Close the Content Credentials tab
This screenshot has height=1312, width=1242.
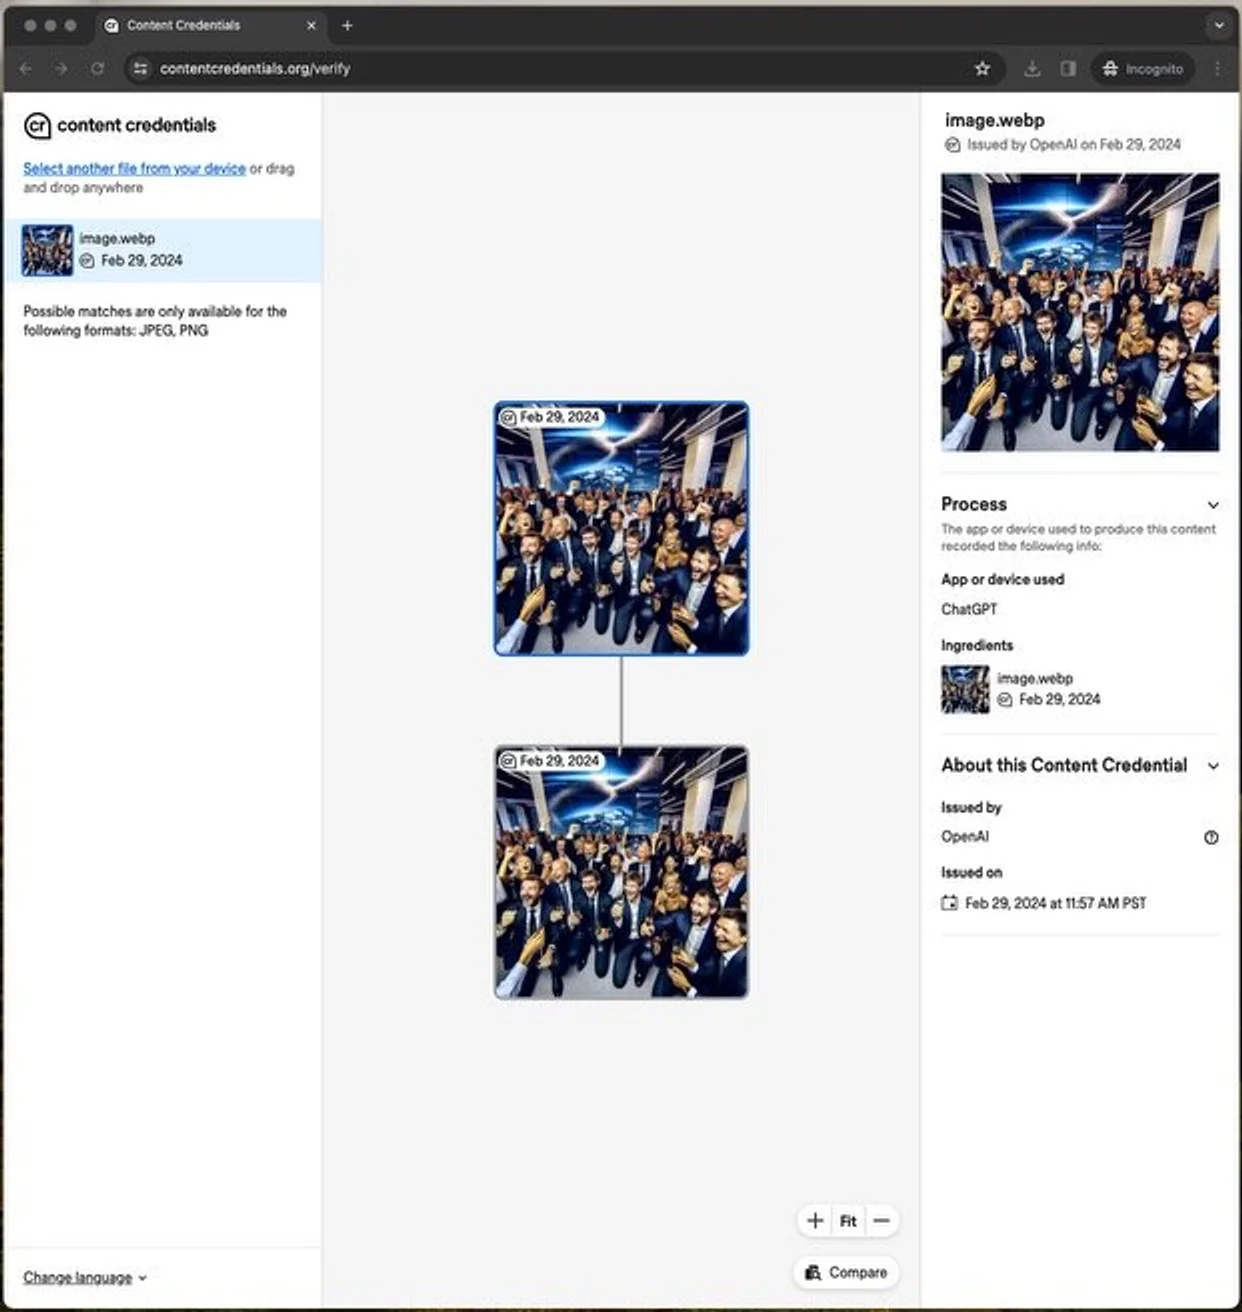click(x=311, y=26)
